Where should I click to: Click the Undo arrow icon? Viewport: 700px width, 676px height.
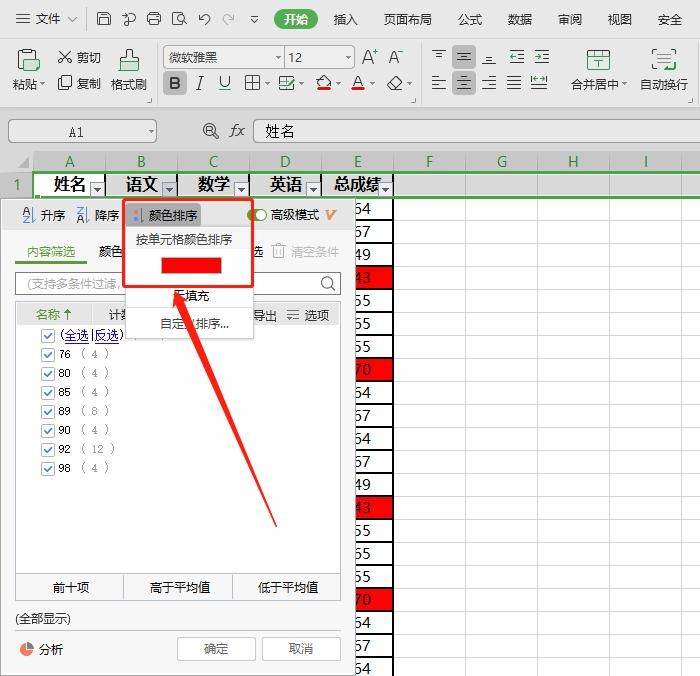(204, 19)
